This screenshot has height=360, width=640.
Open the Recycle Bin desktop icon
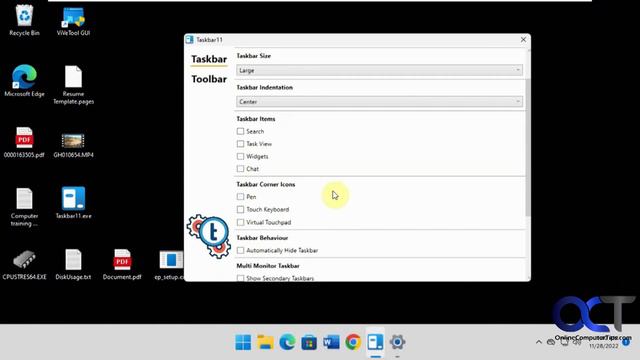(x=24, y=20)
